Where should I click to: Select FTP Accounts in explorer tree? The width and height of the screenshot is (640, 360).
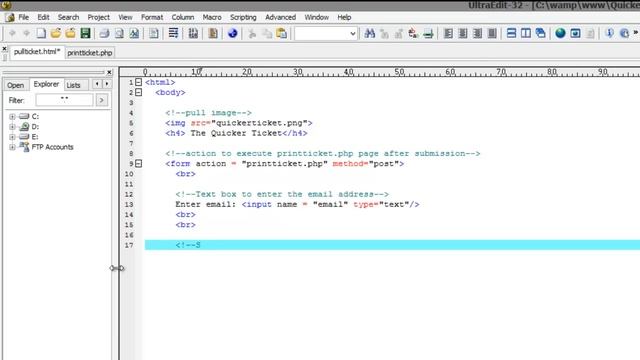click(52, 147)
